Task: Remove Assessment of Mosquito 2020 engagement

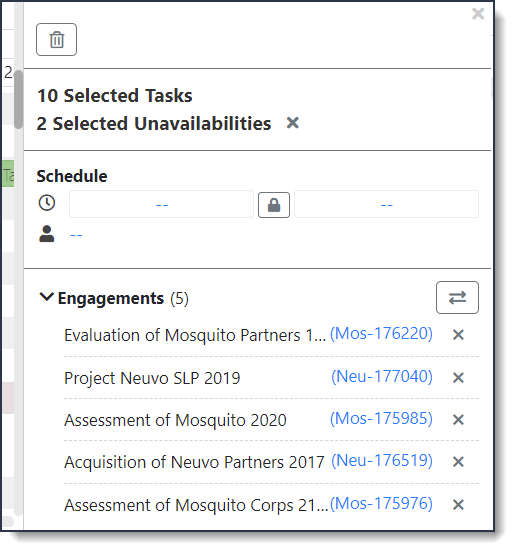Action: coord(458,420)
